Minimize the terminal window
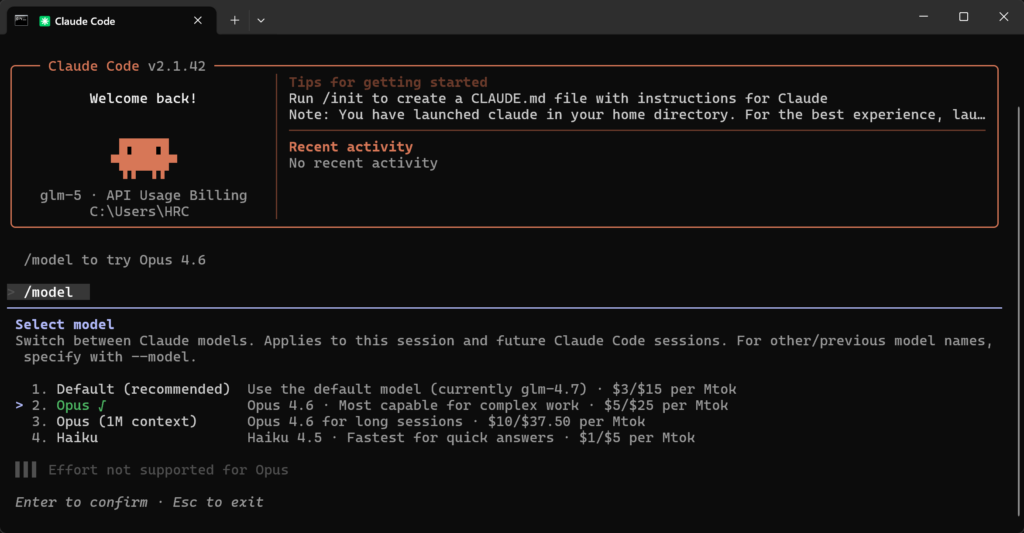This screenshot has width=1024, height=533. click(917, 17)
